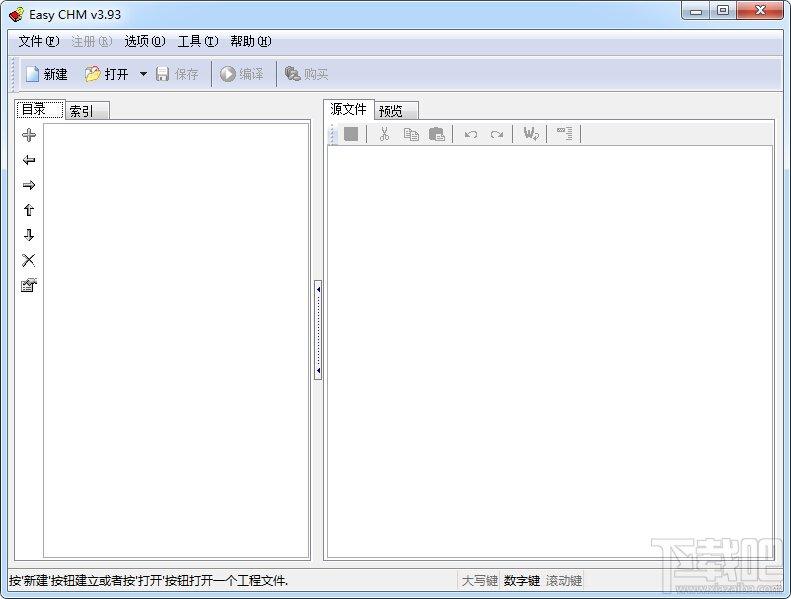
Task: Click the 购买 (Buy) toolbar button
Action: tap(306, 74)
